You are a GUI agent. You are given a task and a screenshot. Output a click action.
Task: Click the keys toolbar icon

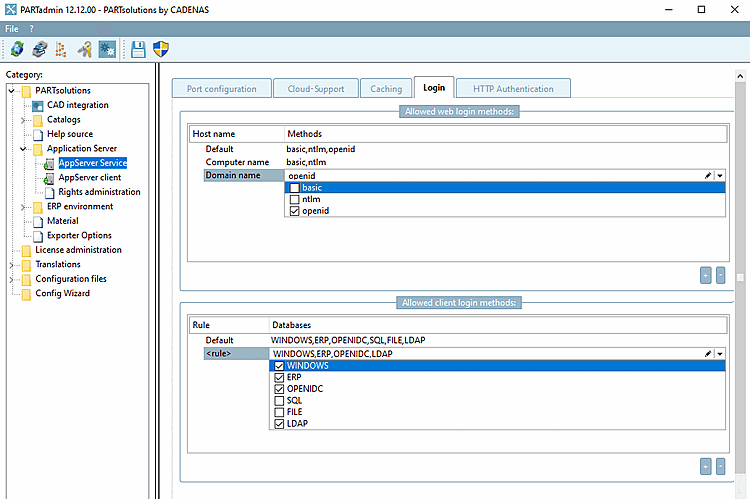85,49
